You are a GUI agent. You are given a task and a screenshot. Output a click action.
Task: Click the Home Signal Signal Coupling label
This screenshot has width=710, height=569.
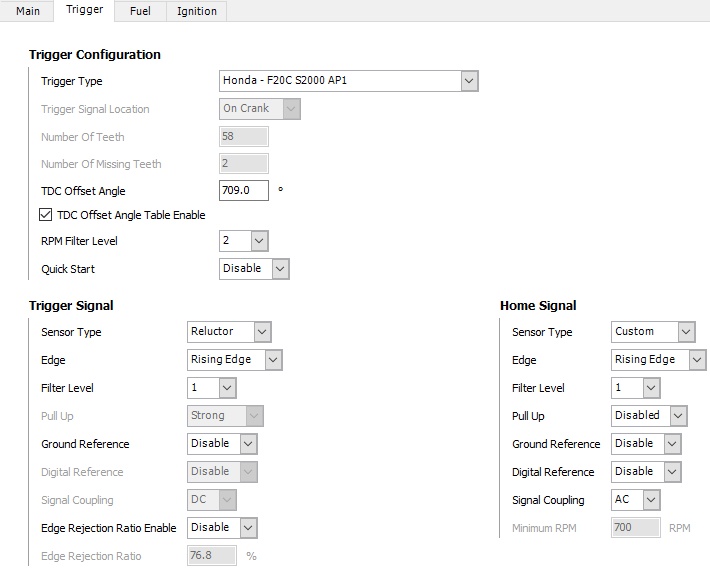point(548,500)
